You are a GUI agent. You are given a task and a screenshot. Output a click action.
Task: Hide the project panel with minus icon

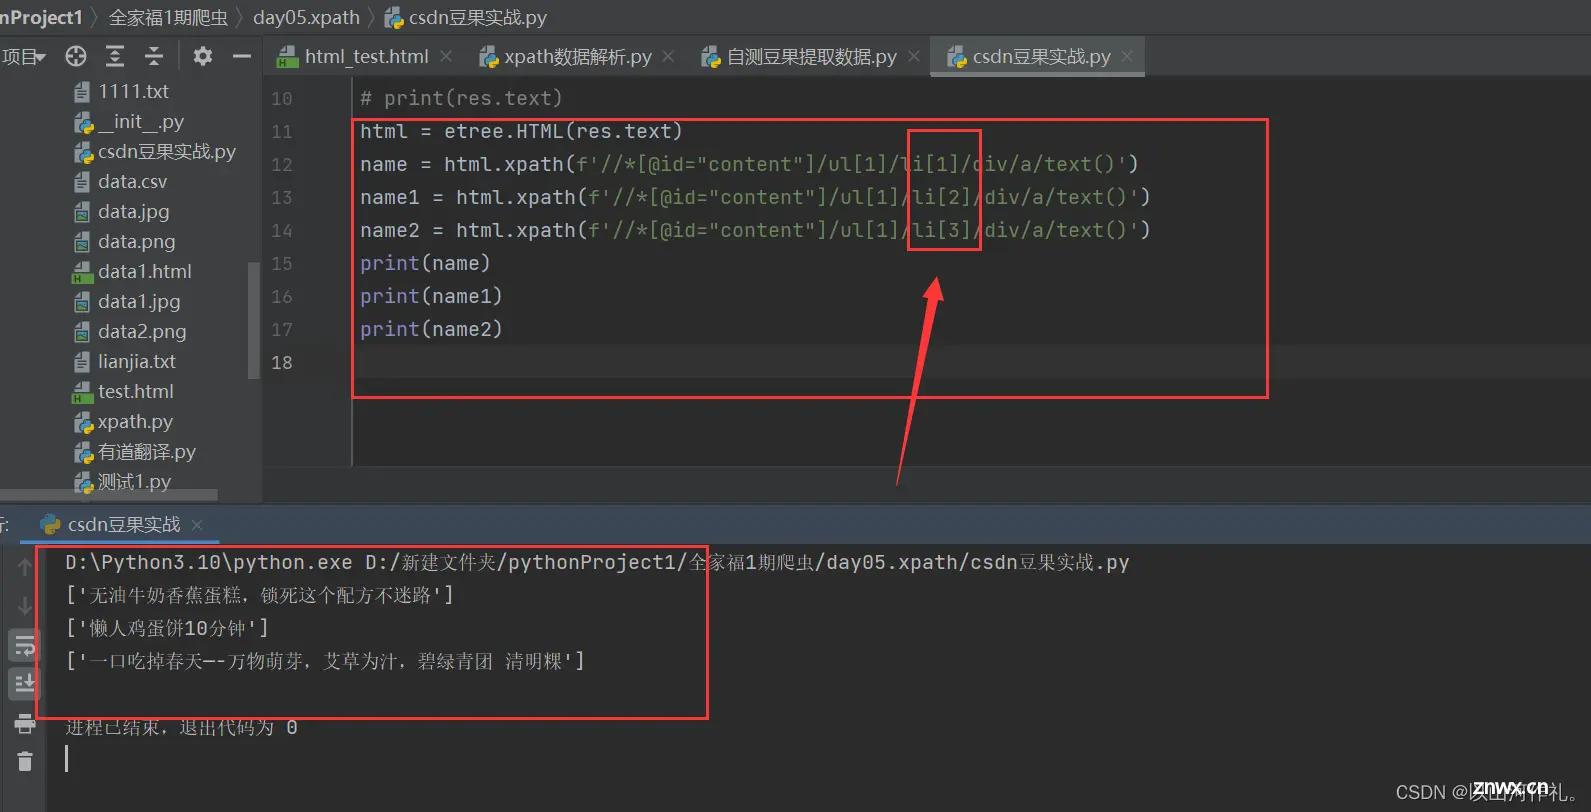pos(241,56)
